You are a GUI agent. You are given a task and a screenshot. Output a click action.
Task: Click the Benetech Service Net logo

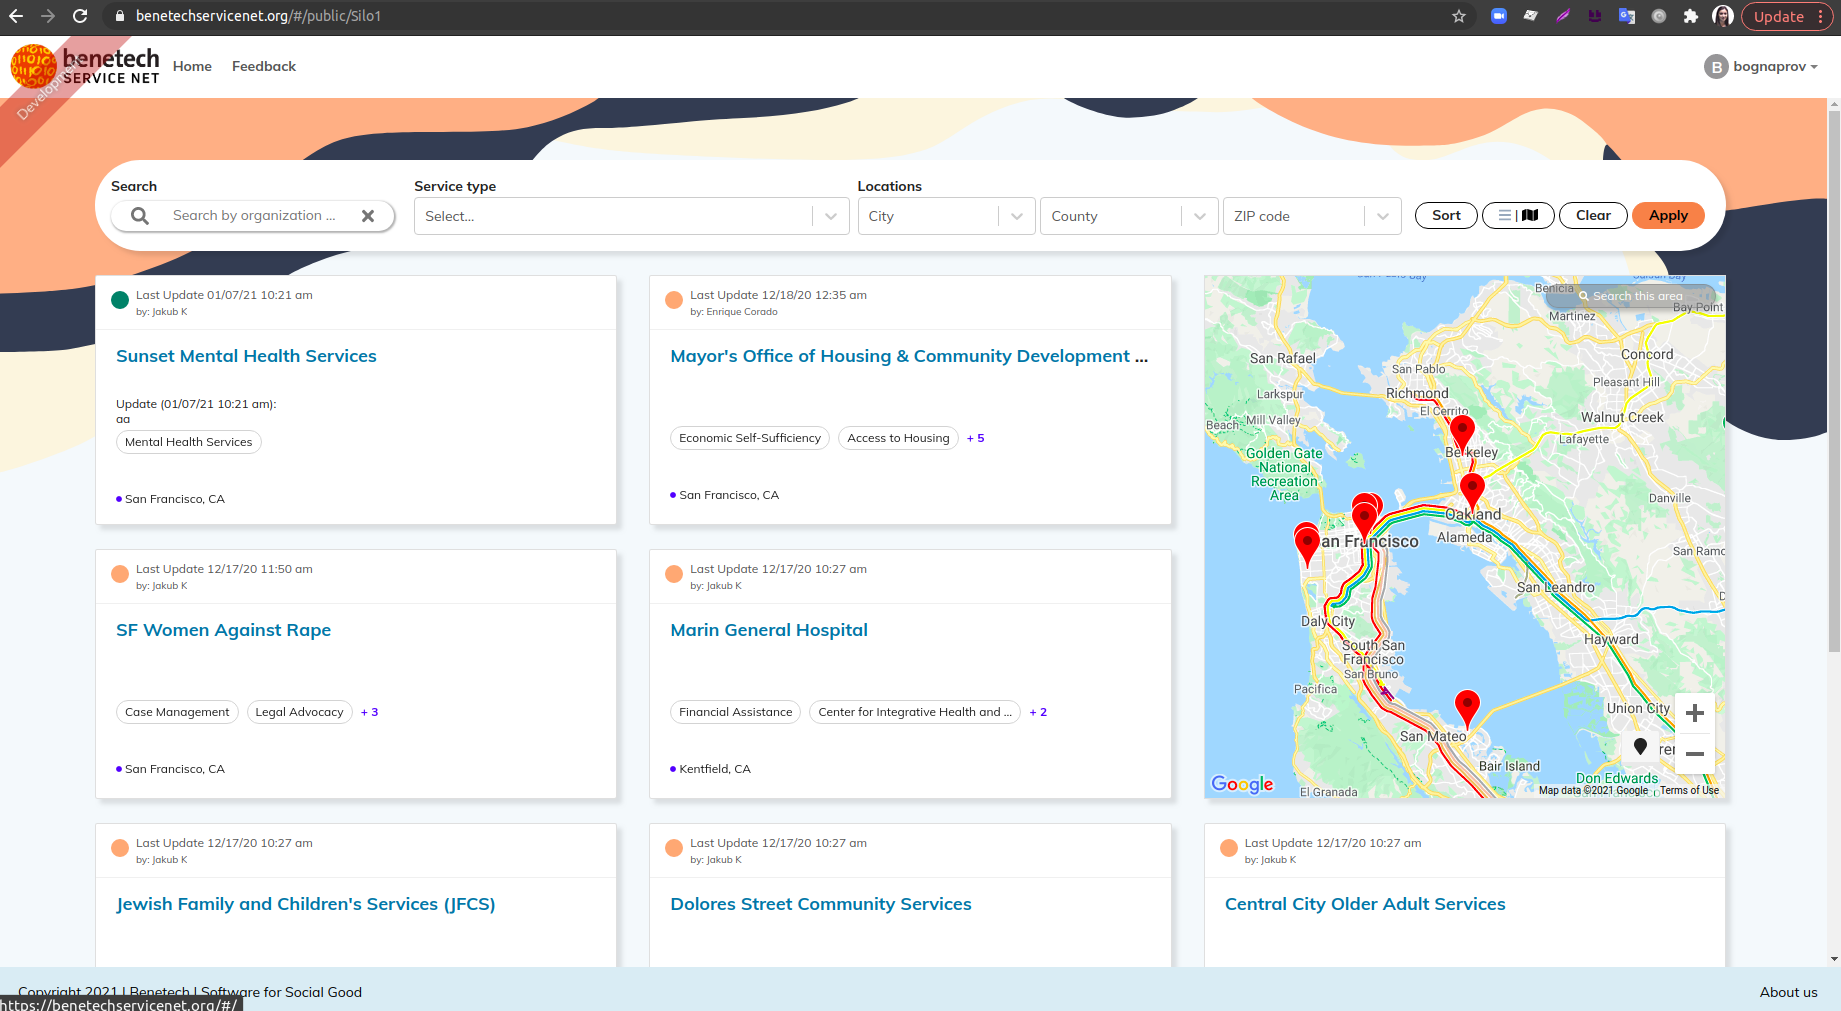[85, 66]
